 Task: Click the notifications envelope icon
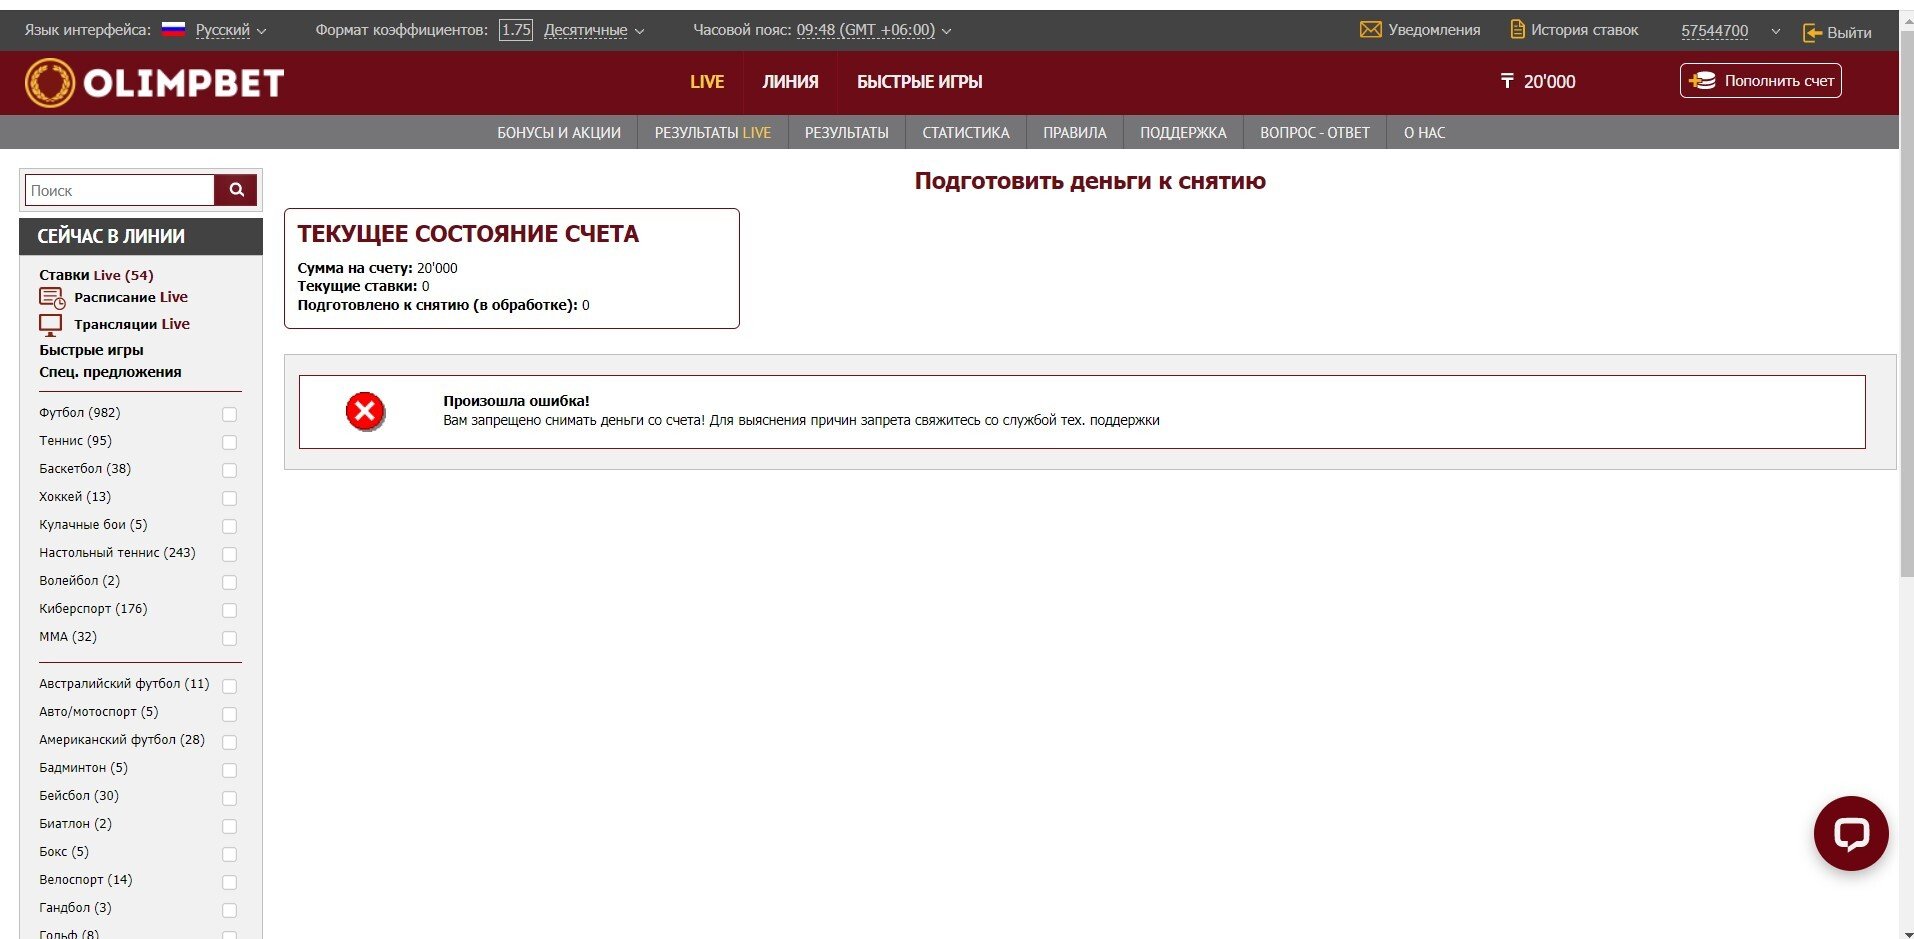click(x=1370, y=30)
